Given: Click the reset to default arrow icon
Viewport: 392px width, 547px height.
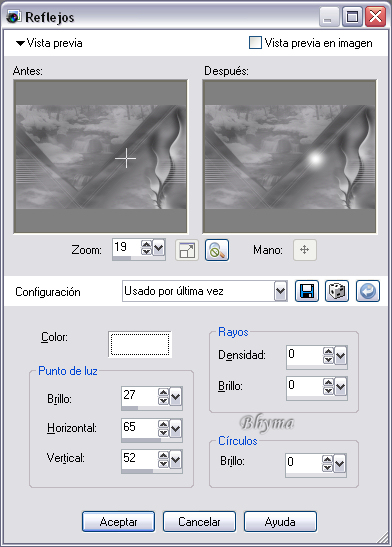Looking at the screenshot, I should (x=368, y=291).
